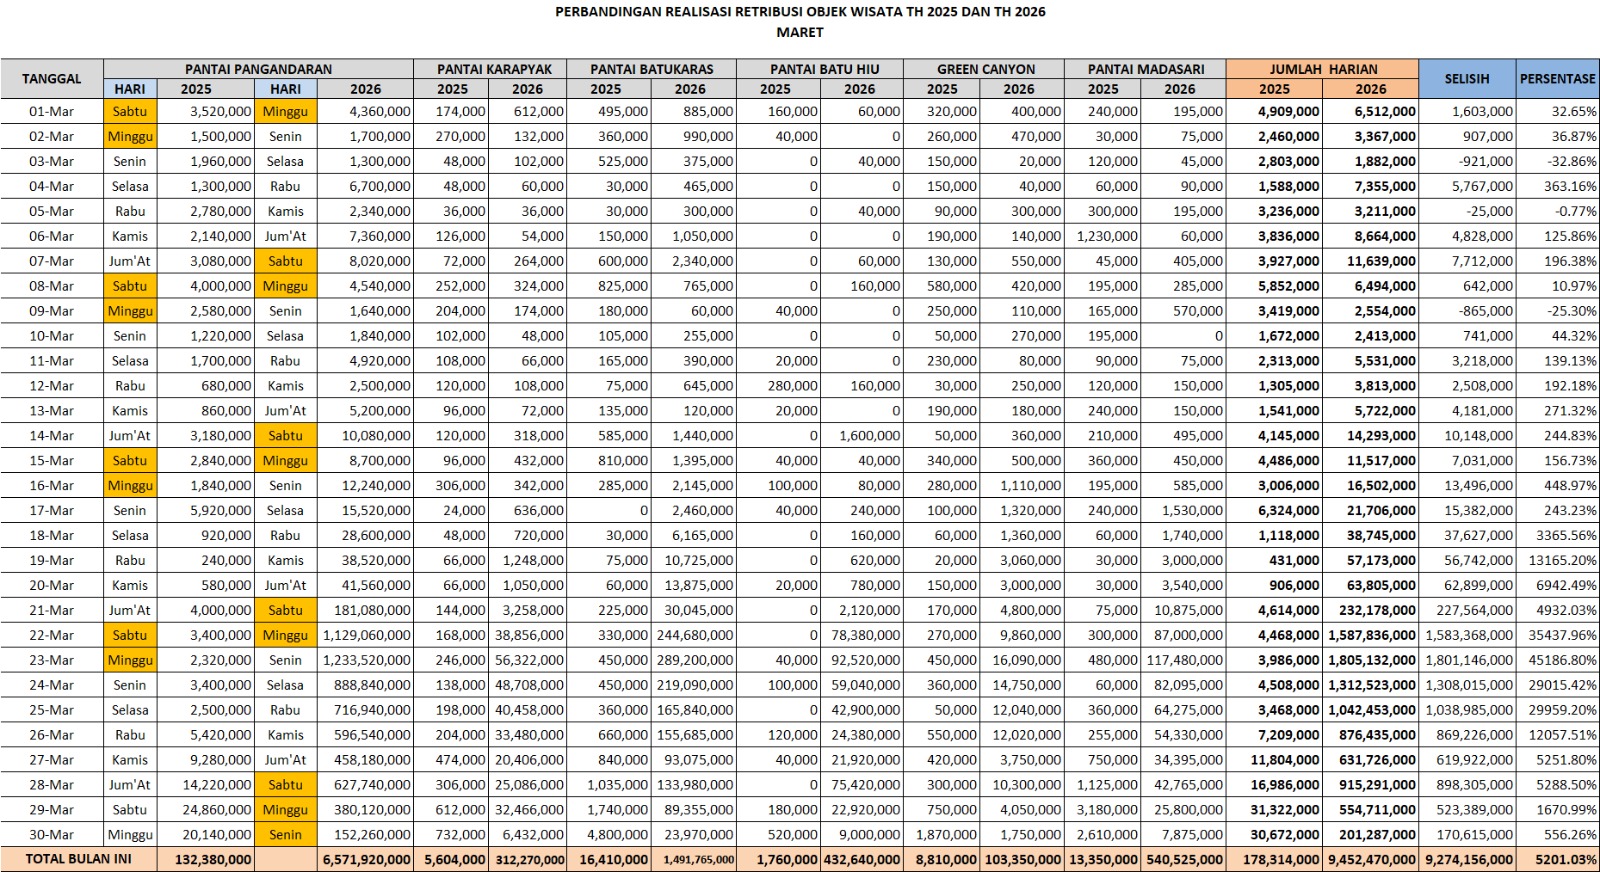
Task: Select the 9,274,156,000 selisih total cell
Action: (x=1468, y=859)
